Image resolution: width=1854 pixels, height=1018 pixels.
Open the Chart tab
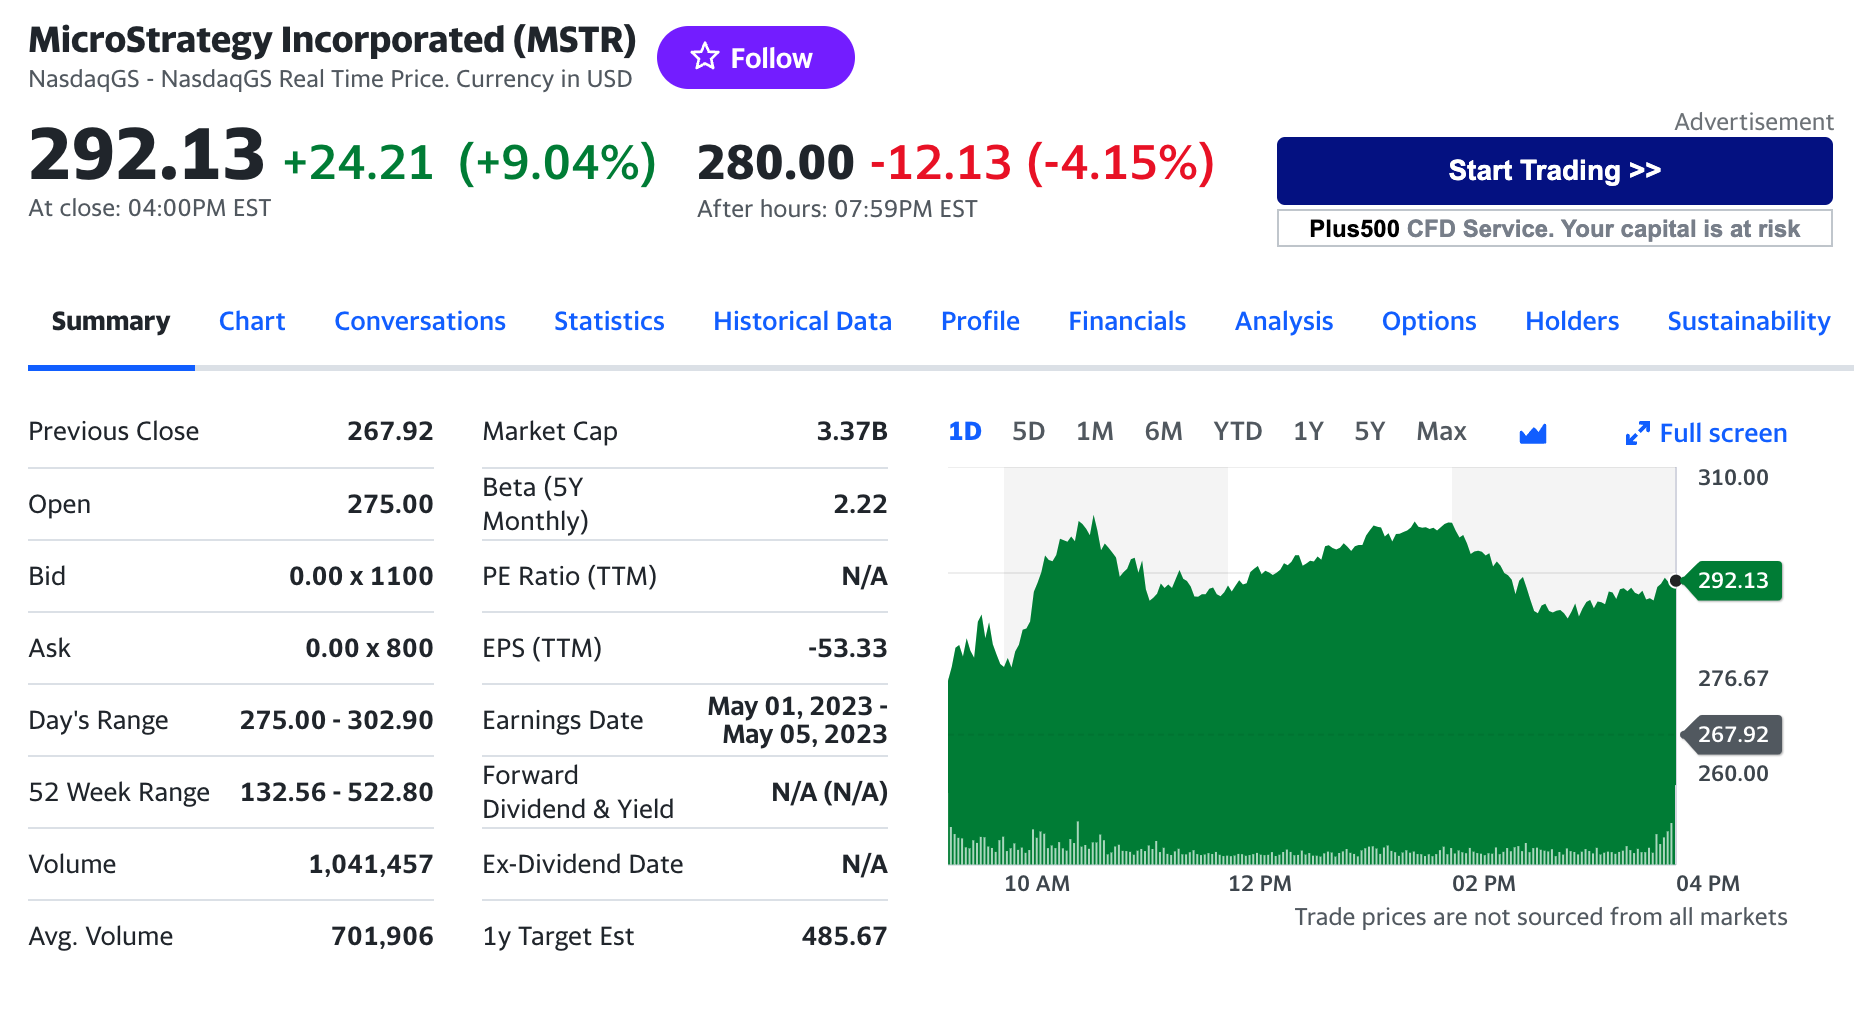(252, 321)
